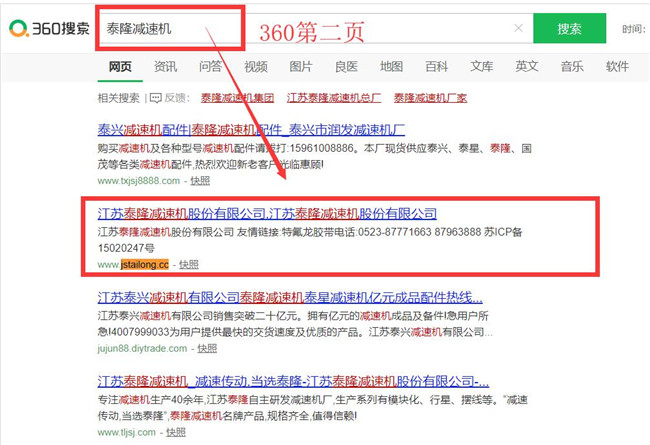Open 快照 for the jstailong.cc result
The width and height of the screenshot is (650, 445).
click(188, 264)
